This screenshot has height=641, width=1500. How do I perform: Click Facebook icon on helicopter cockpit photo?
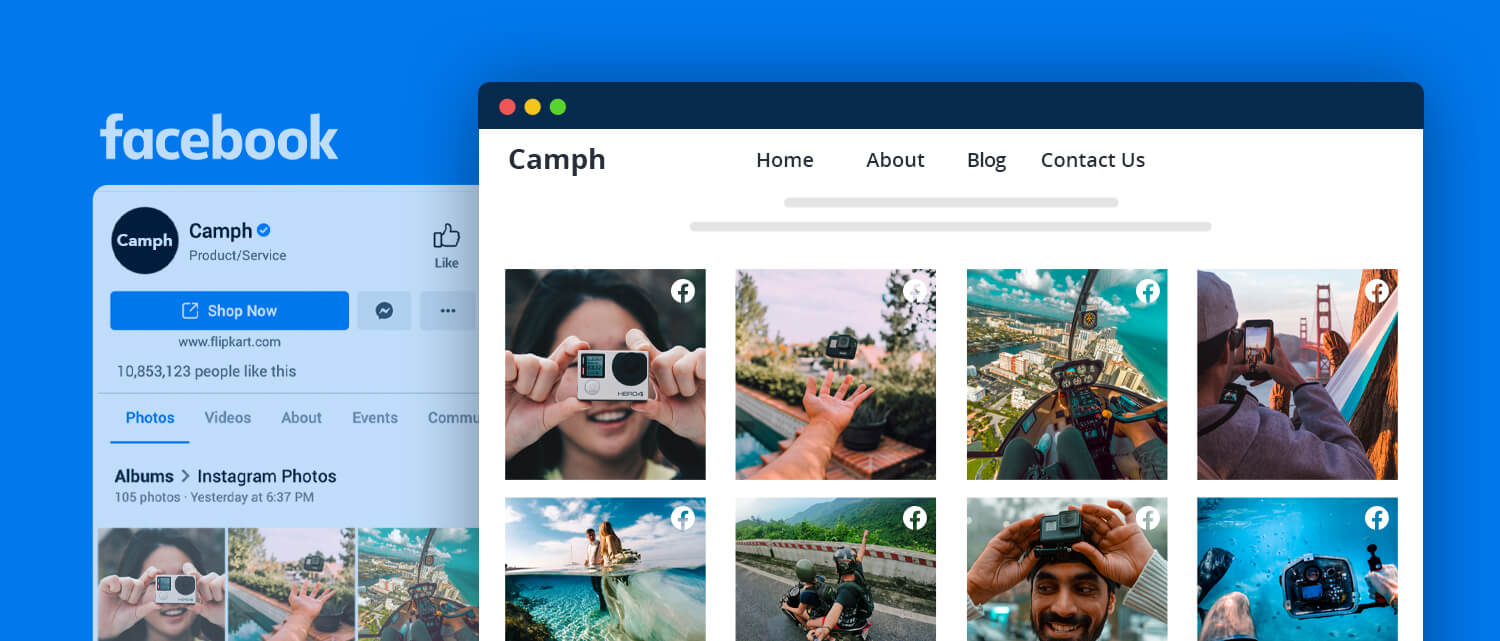pos(1147,291)
